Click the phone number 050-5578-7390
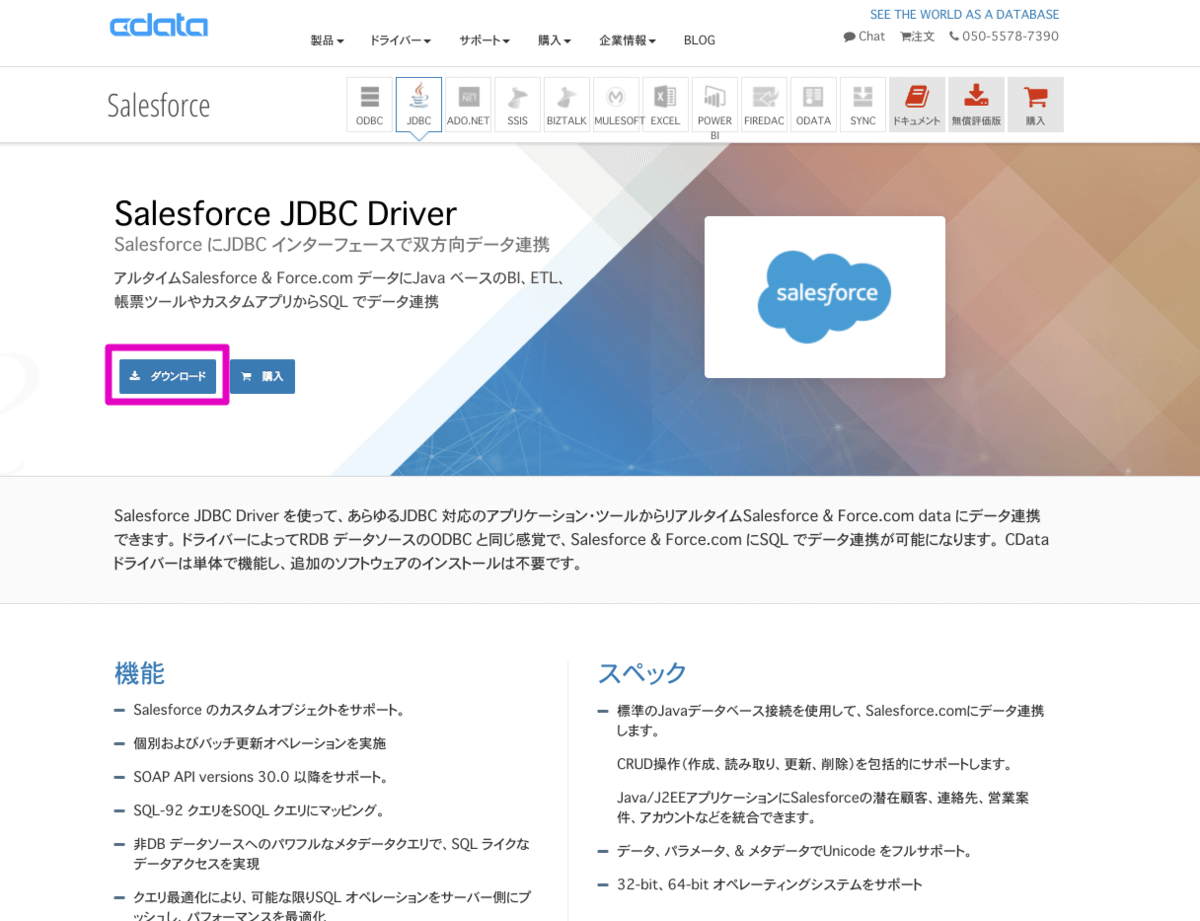The width and height of the screenshot is (1200, 921). tap(1004, 36)
